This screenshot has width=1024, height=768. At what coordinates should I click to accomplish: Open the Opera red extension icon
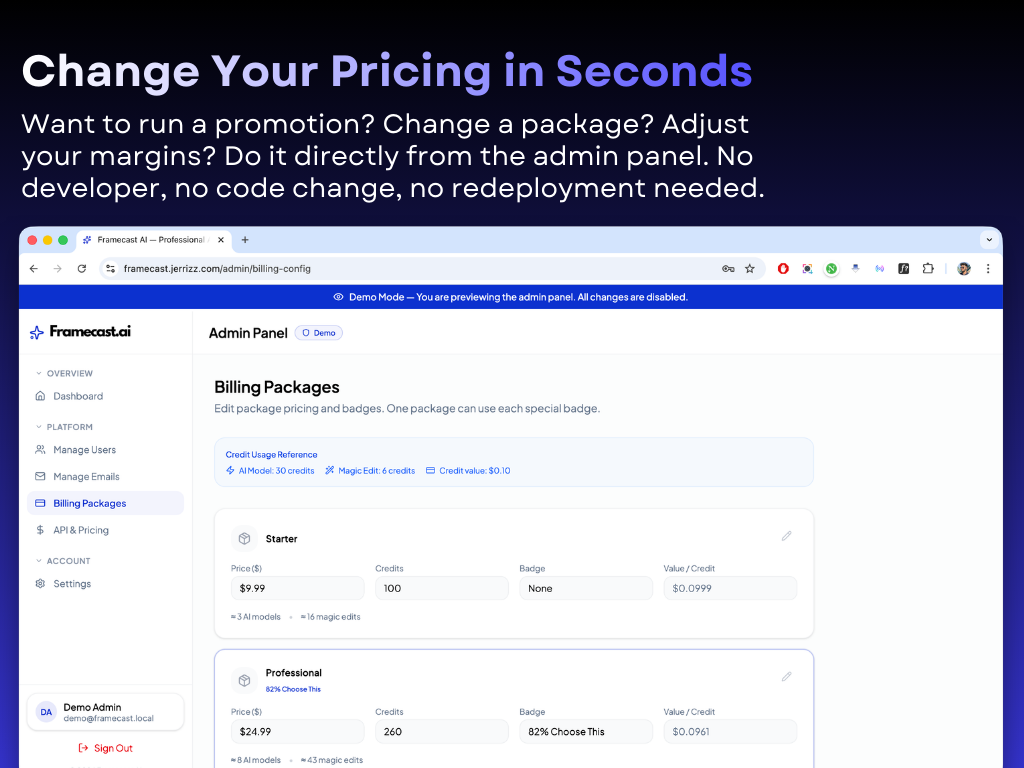click(x=783, y=268)
